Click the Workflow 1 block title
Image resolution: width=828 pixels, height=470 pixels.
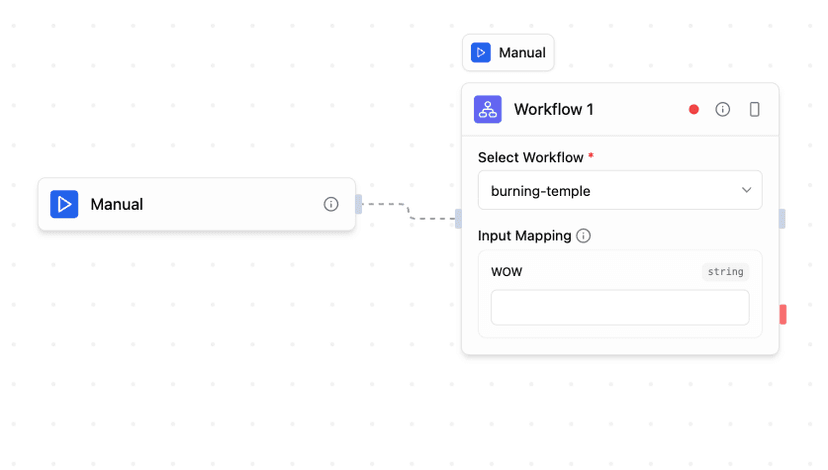click(x=553, y=109)
